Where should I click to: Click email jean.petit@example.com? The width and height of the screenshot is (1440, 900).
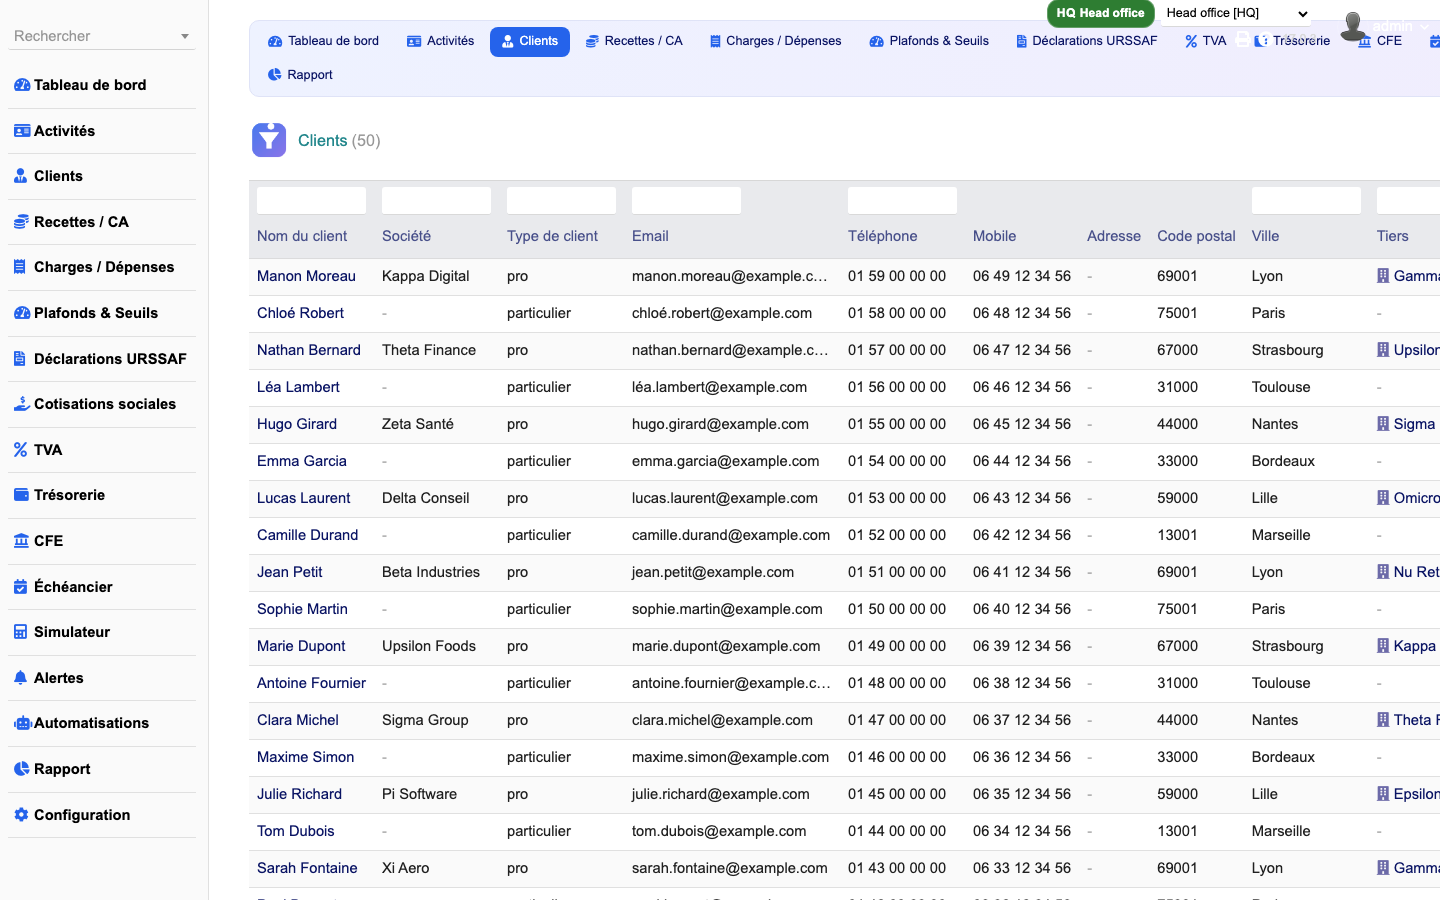click(x=713, y=572)
